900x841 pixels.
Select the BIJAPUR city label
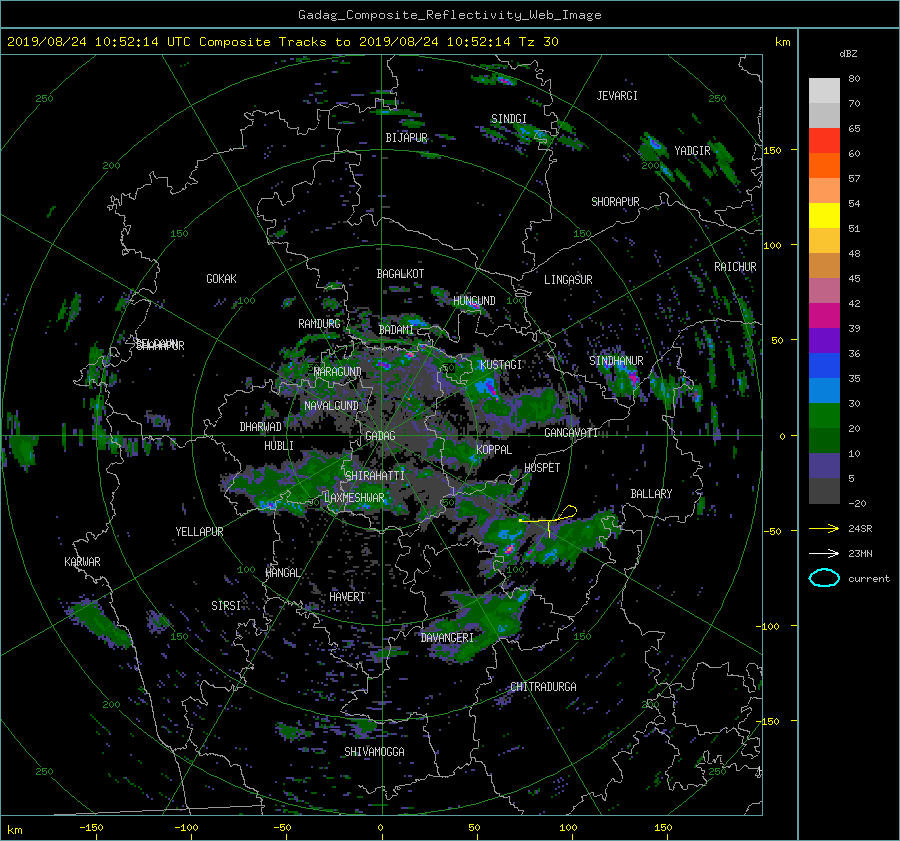(x=406, y=138)
